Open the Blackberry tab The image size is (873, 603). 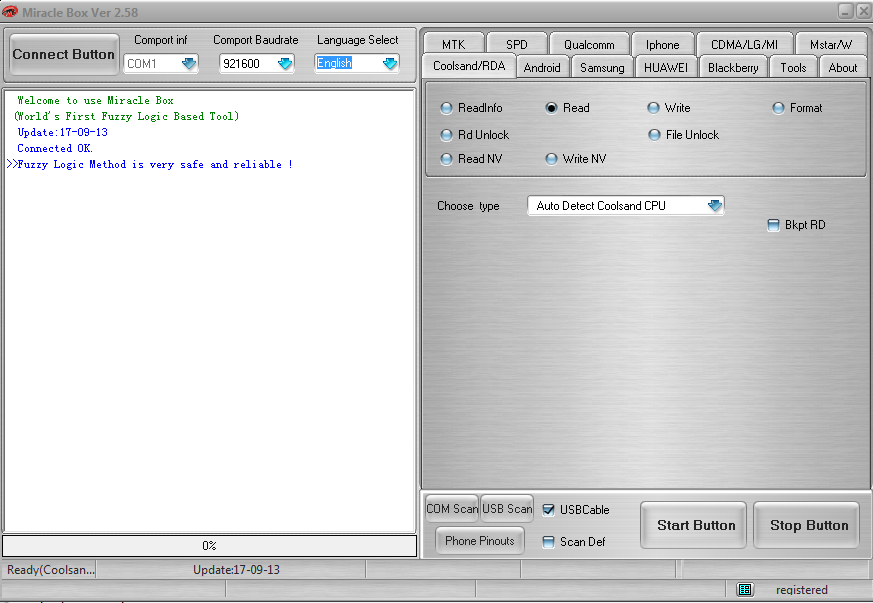click(733, 67)
